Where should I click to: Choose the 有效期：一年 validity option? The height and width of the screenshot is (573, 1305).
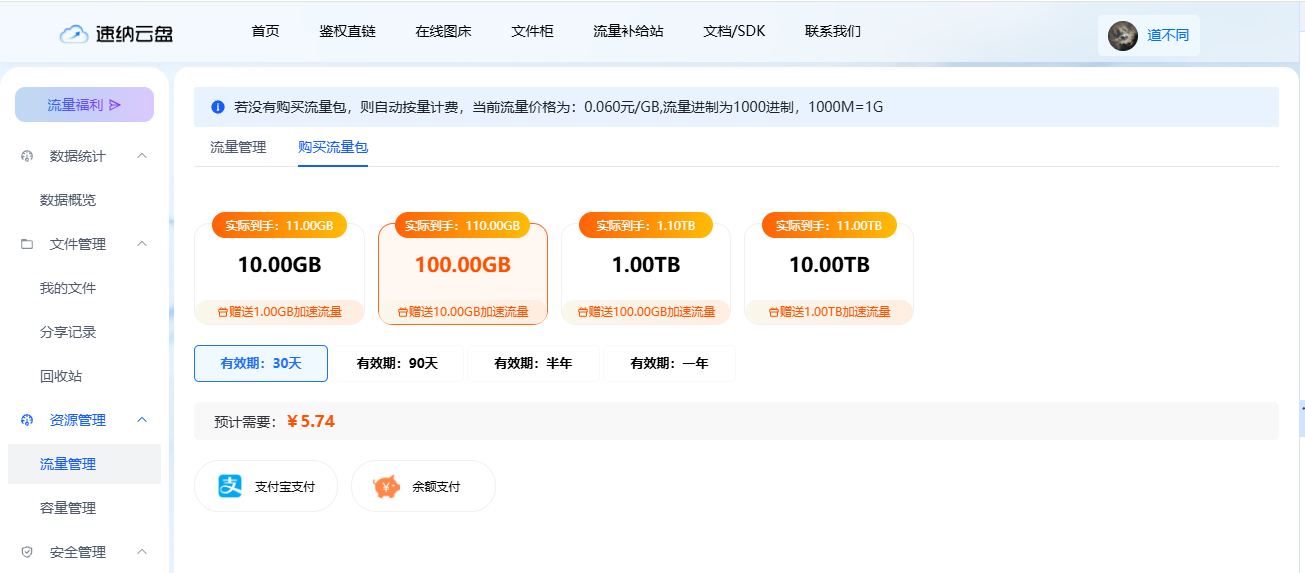point(669,363)
